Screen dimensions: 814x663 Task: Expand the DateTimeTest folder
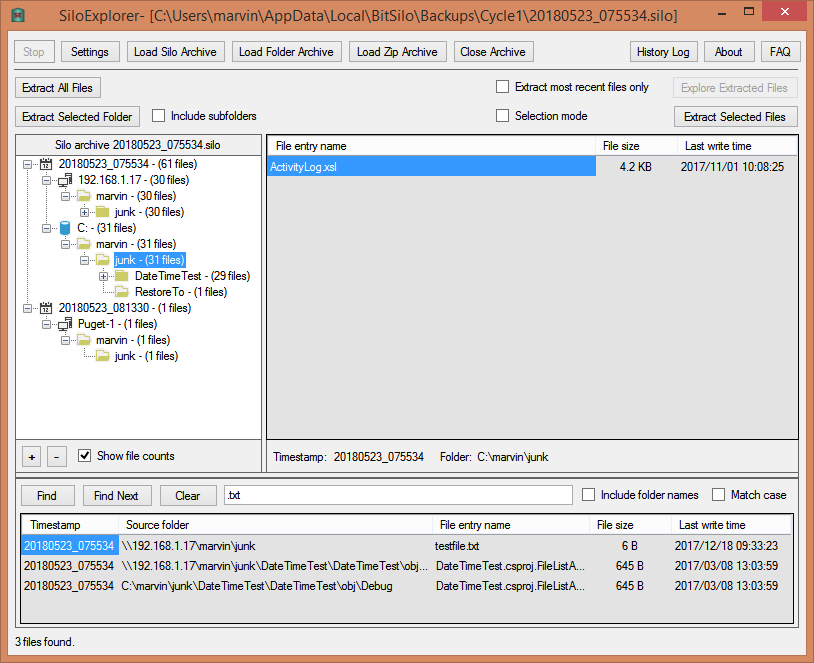[103, 276]
